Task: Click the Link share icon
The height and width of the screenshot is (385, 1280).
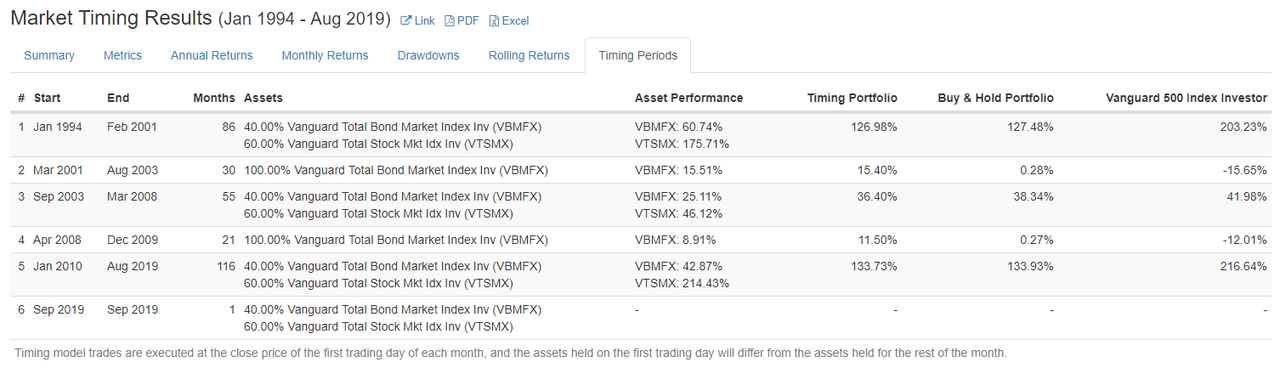Action: click(406, 21)
